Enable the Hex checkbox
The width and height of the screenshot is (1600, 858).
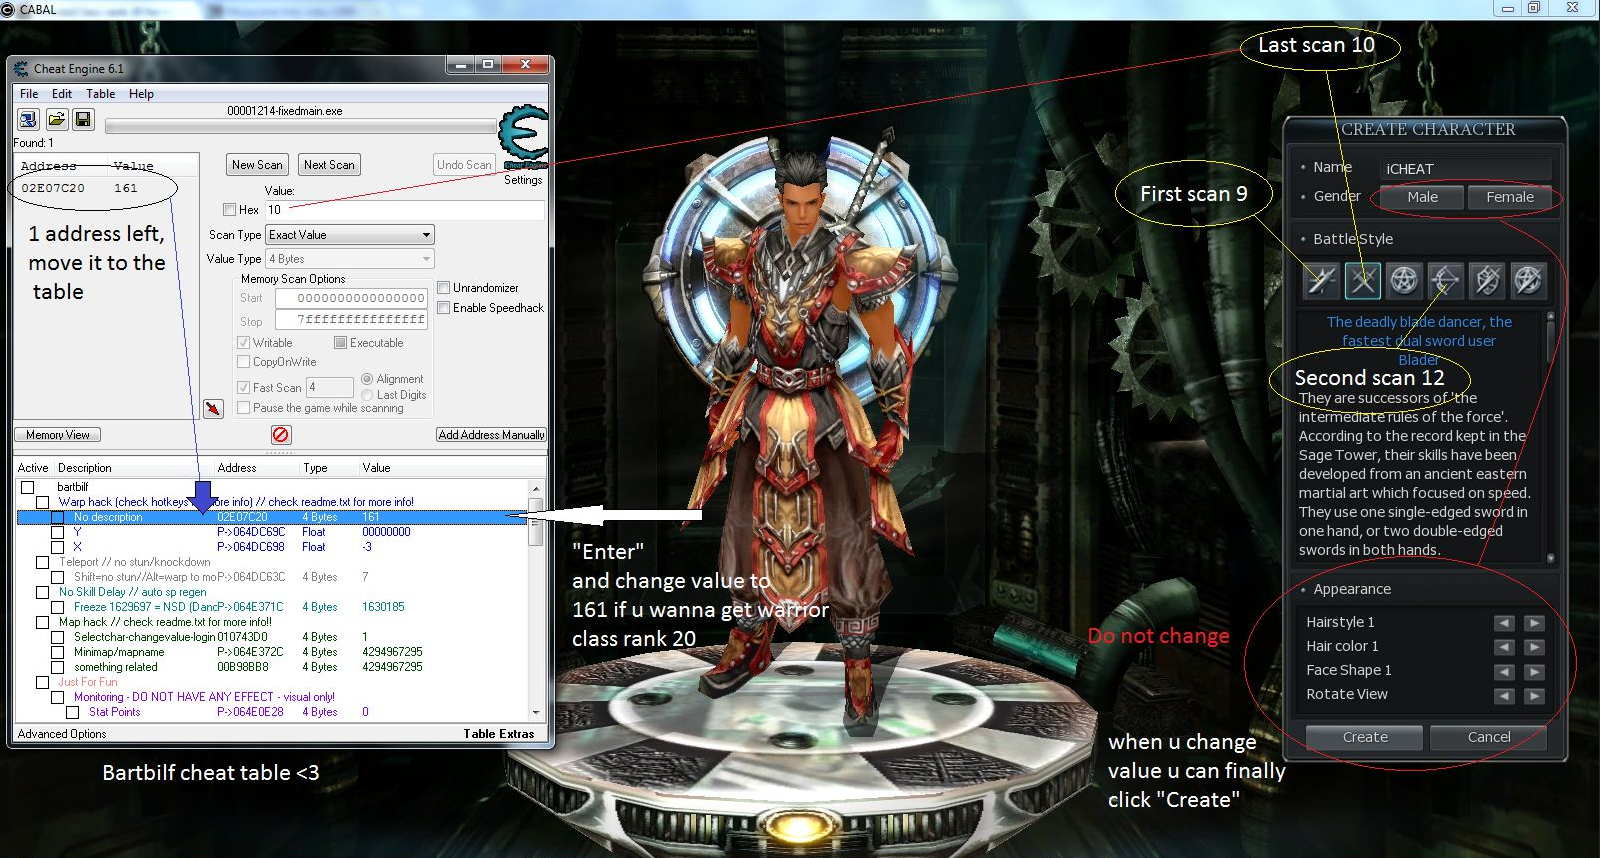[x=230, y=210]
